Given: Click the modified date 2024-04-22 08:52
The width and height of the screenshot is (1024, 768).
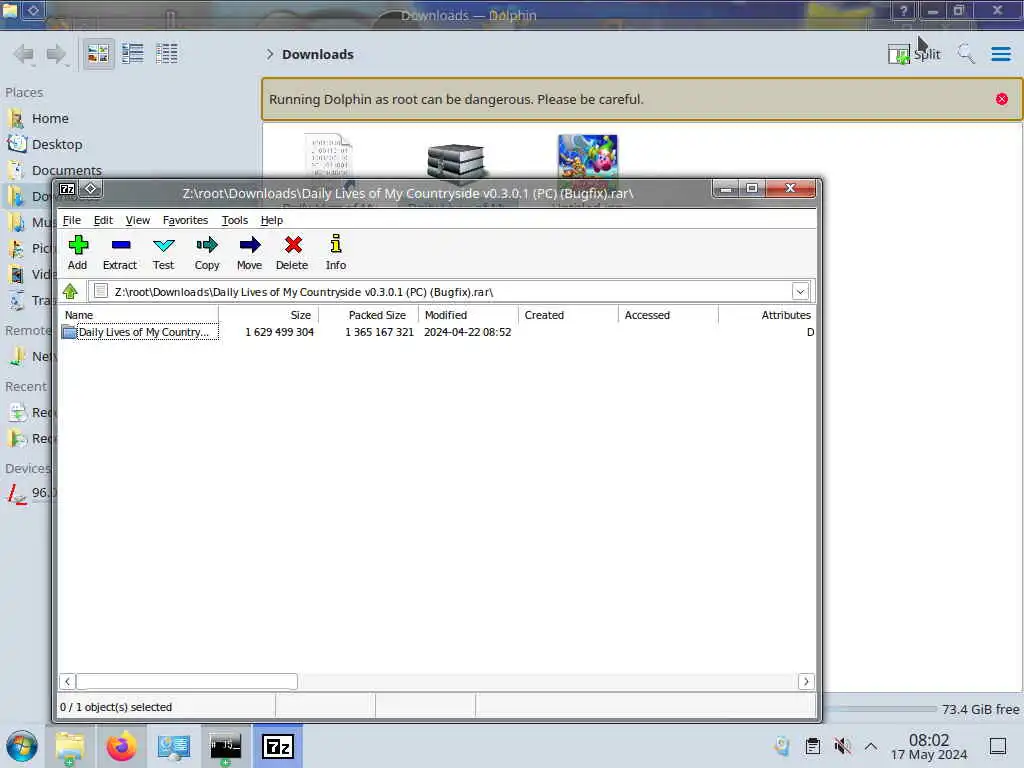Looking at the screenshot, I should coord(468,332).
